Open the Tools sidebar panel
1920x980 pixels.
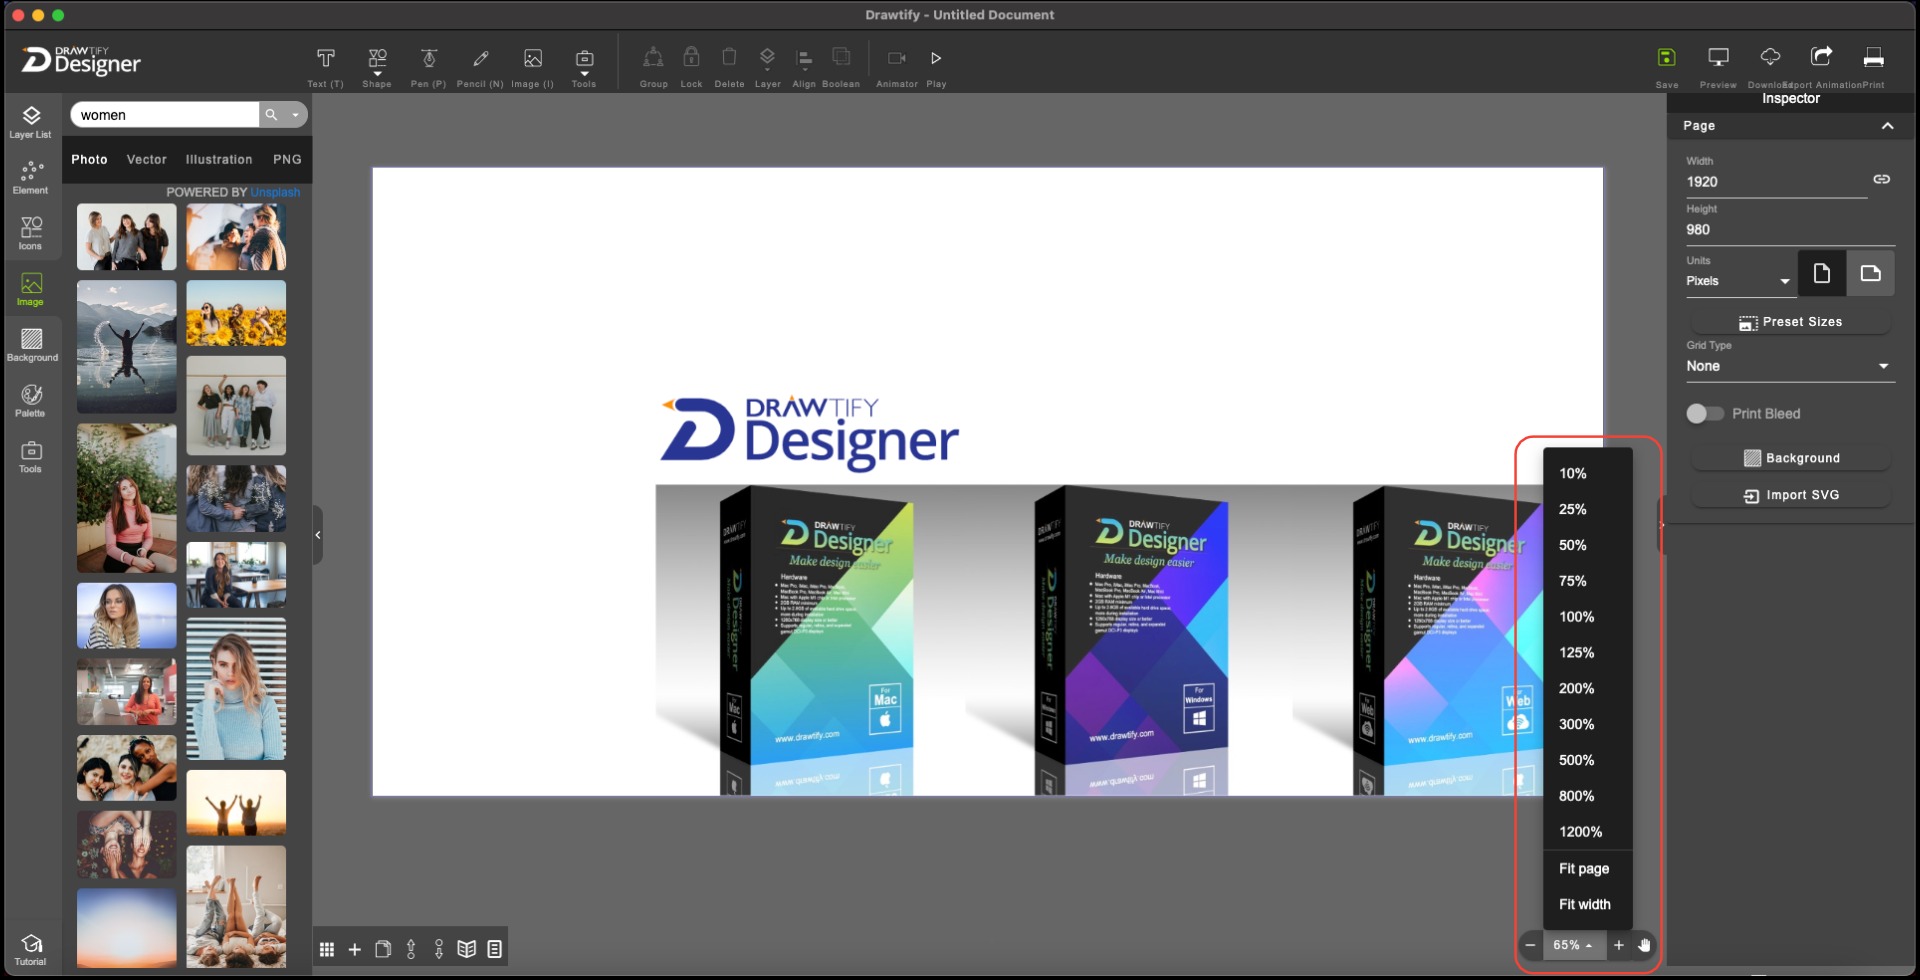click(x=31, y=457)
